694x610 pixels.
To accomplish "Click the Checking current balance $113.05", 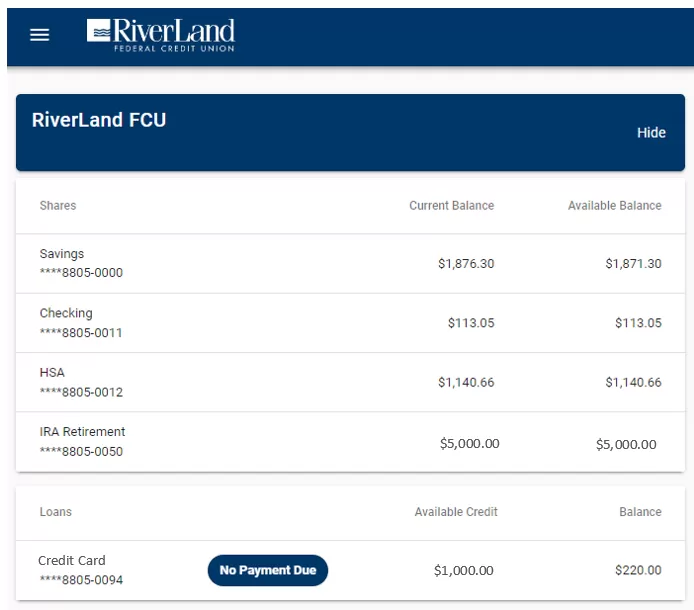I will click(470, 323).
